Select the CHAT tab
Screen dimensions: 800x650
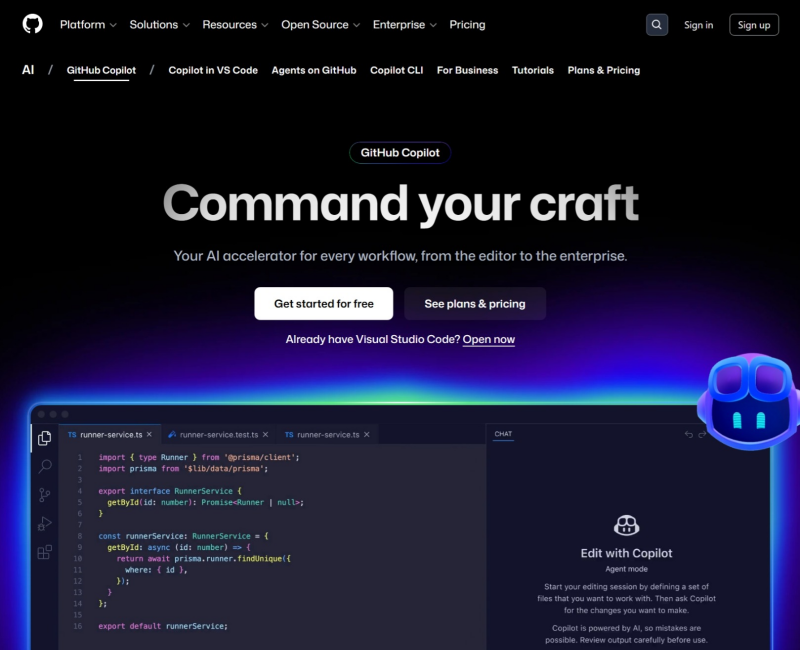pyautogui.click(x=503, y=432)
